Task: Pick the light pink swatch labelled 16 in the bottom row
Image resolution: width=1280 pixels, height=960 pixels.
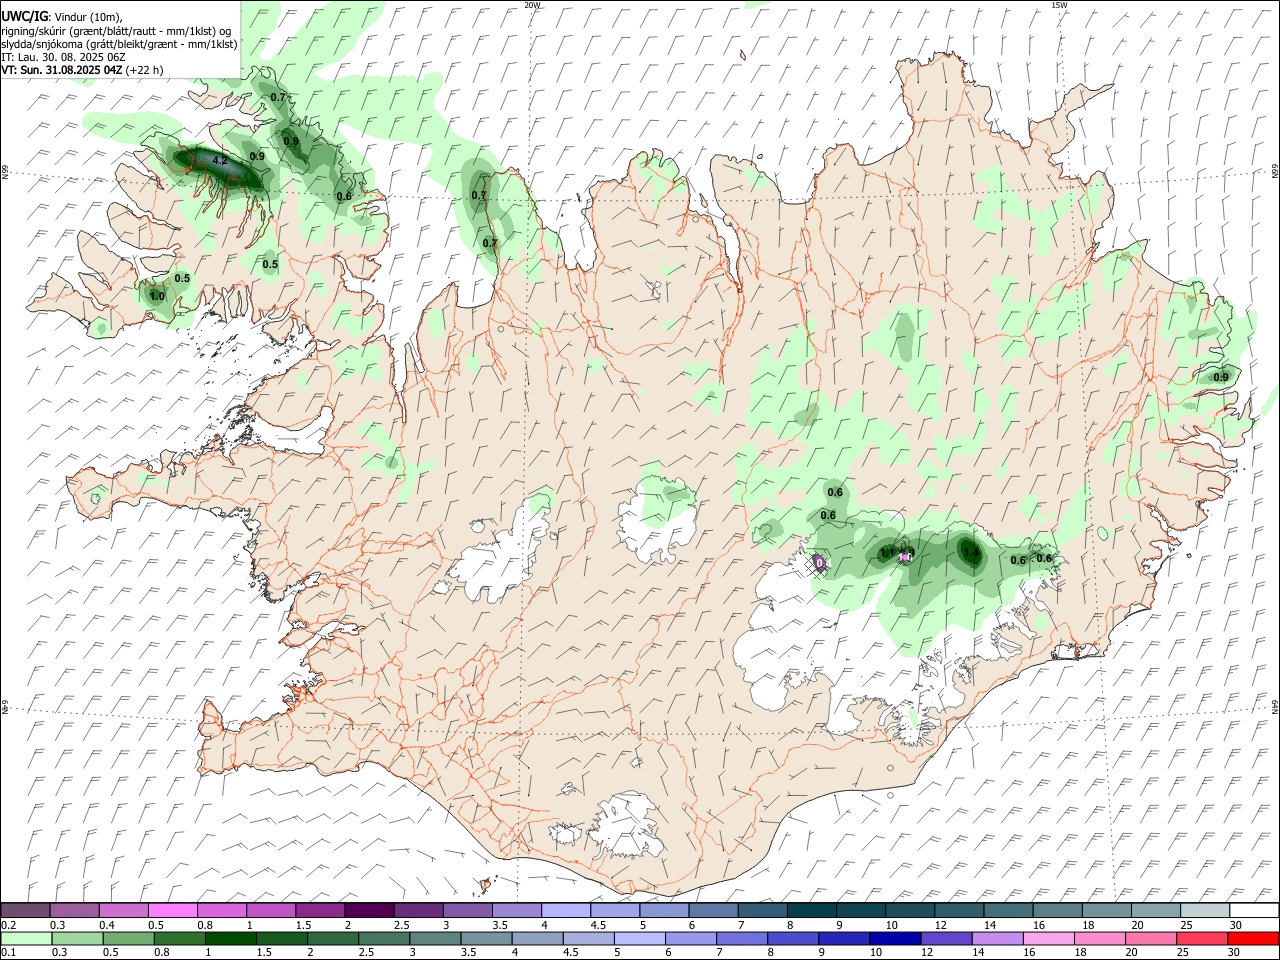Action: pyautogui.click(x=1049, y=938)
